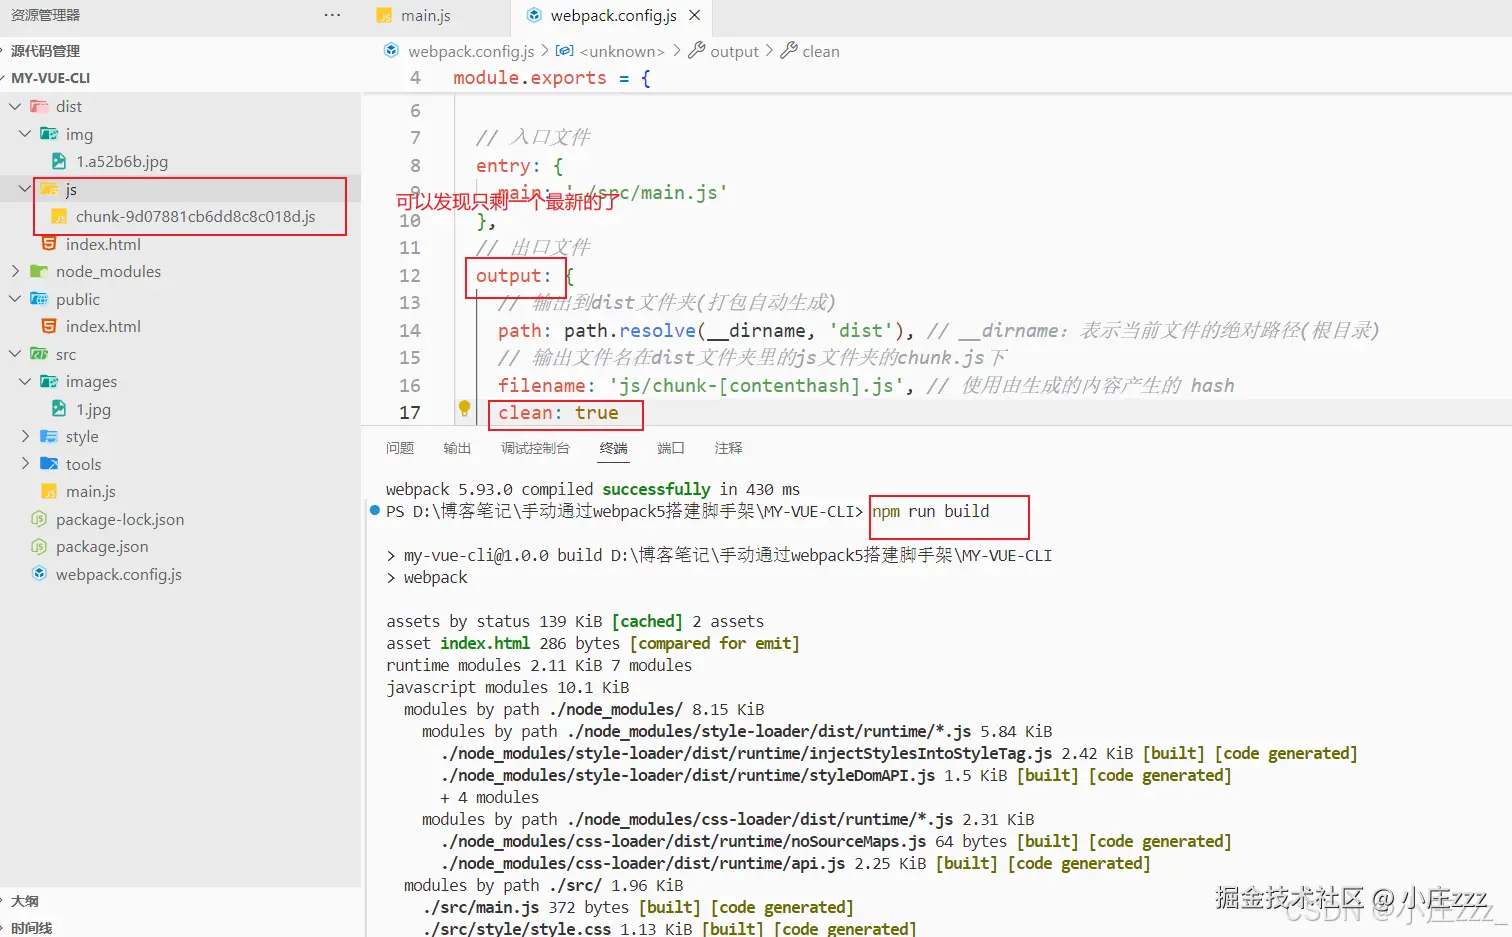The height and width of the screenshot is (937, 1512).
Task: Open the package-lock.json file
Action: point(120,519)
